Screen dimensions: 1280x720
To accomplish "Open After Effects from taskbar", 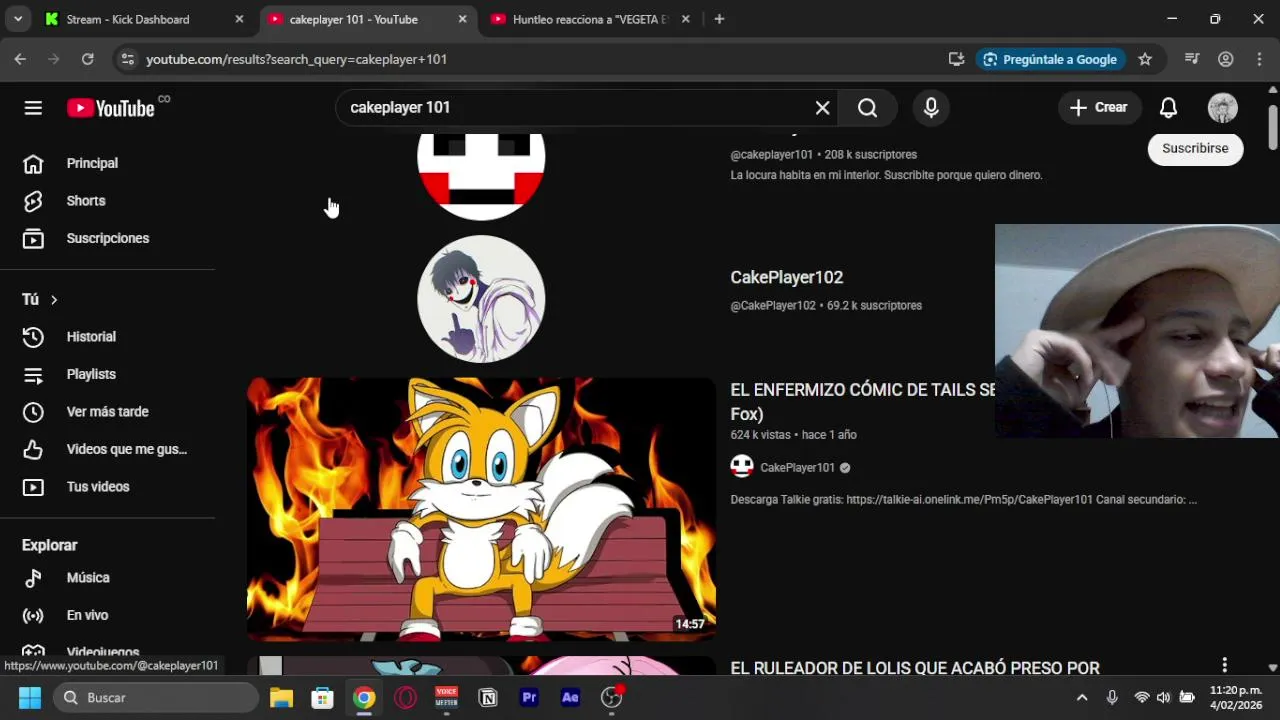I will point(570,697).
